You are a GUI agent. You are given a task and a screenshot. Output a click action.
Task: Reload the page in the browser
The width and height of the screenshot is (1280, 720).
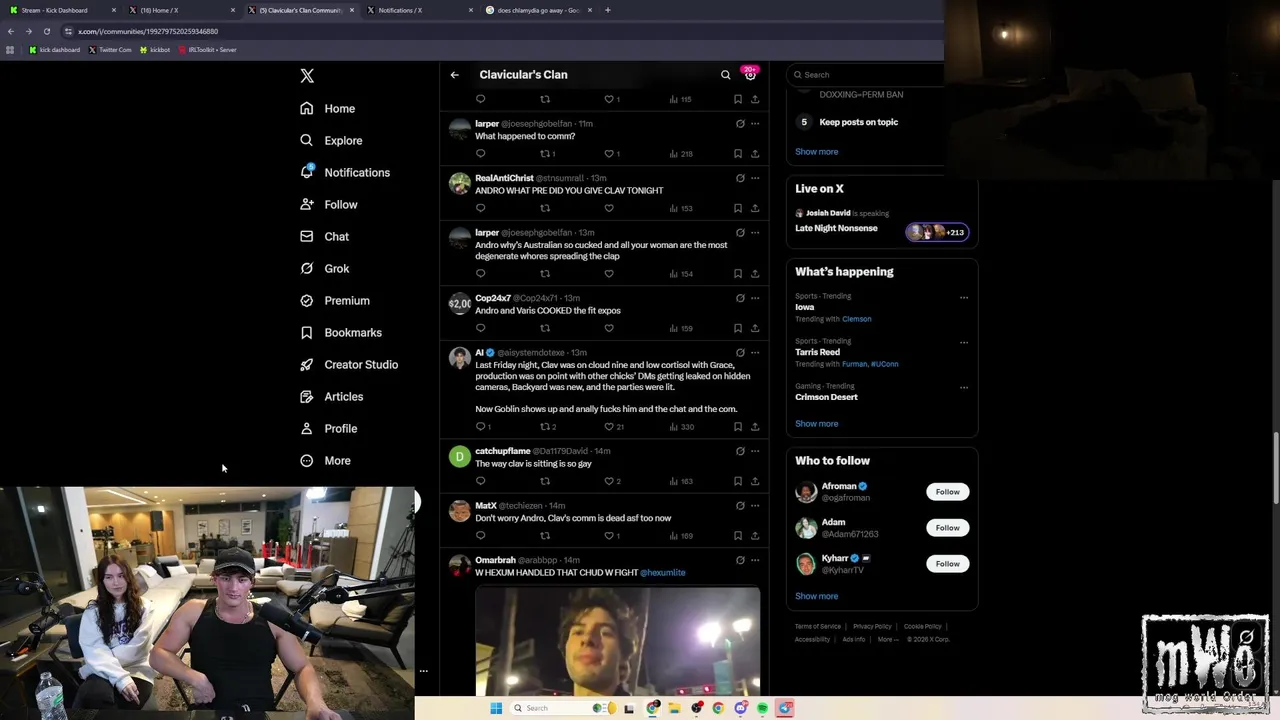(x=46, y=31)
